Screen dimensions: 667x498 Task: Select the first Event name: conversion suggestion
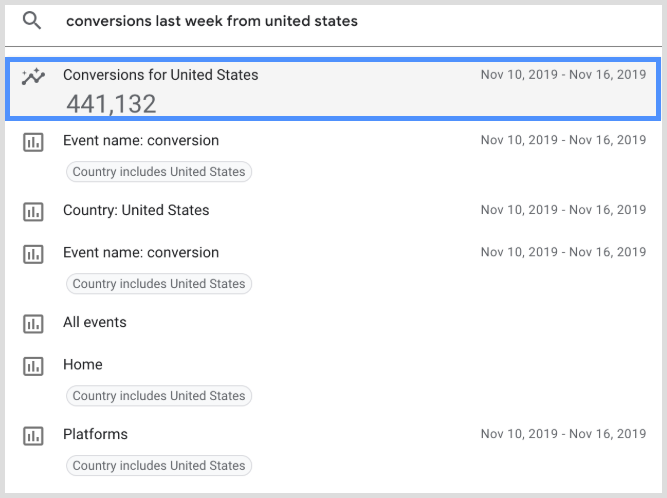(x=141, y=141)
